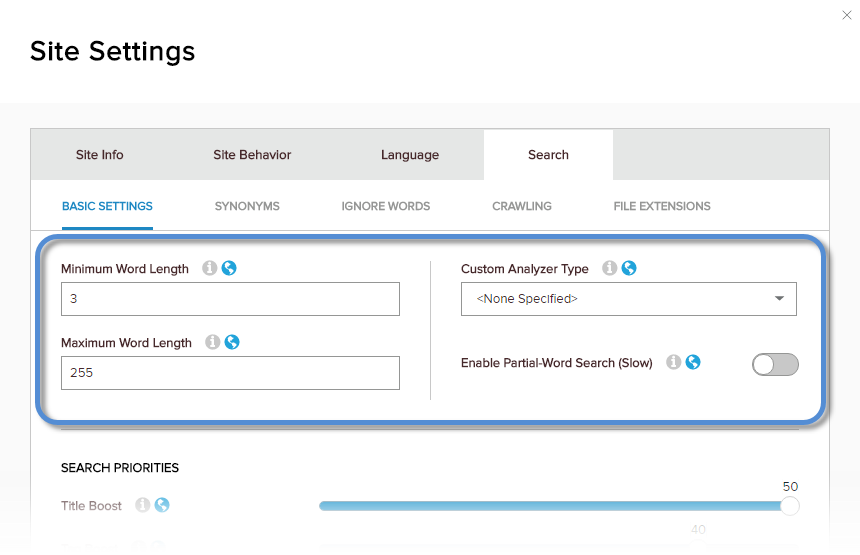Screen dimensions: 860x555
Task: Click the Title Boost label
Action: coord(91,506)
